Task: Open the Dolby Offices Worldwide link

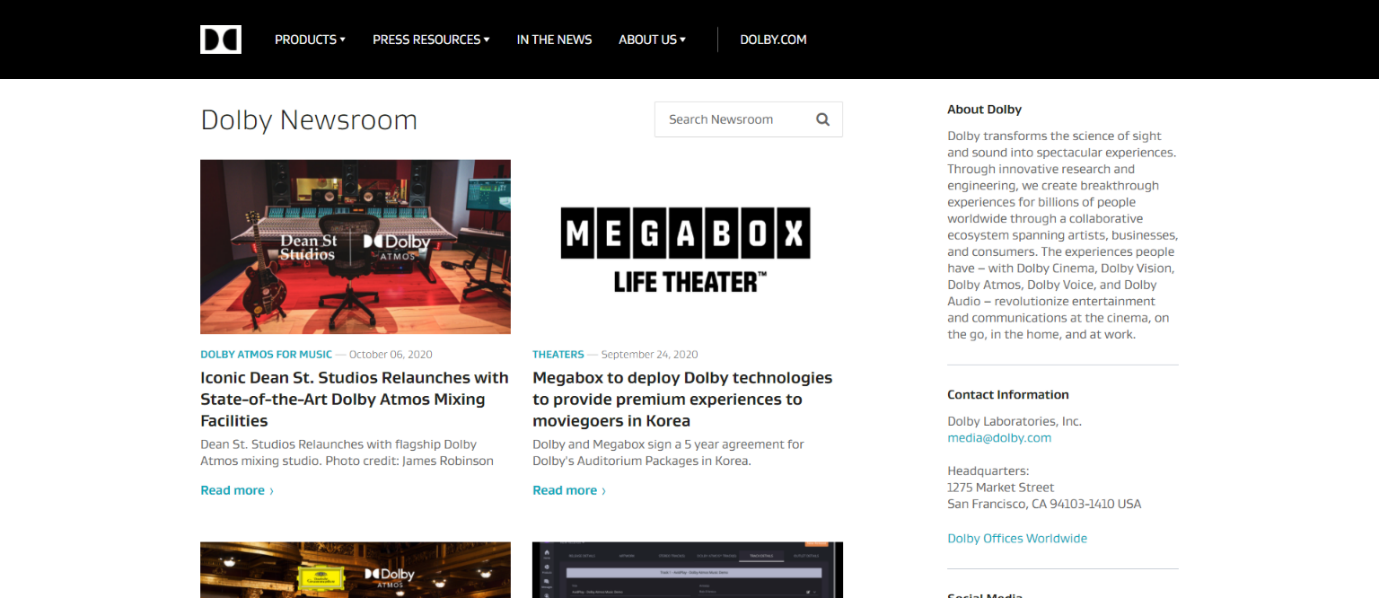Action: tap(1016, 538)
